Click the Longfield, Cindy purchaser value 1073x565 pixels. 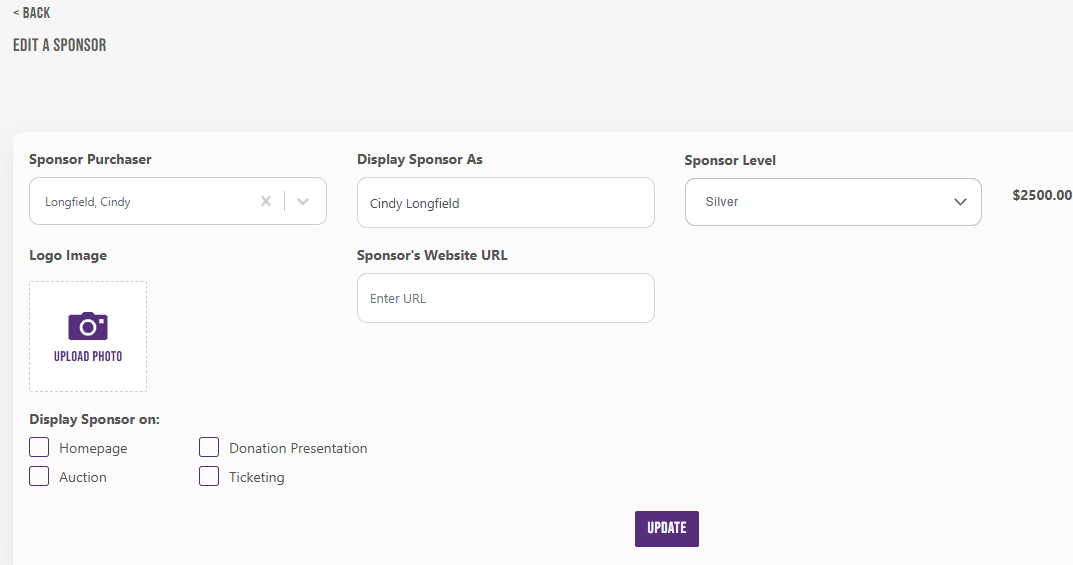point(88,202)
